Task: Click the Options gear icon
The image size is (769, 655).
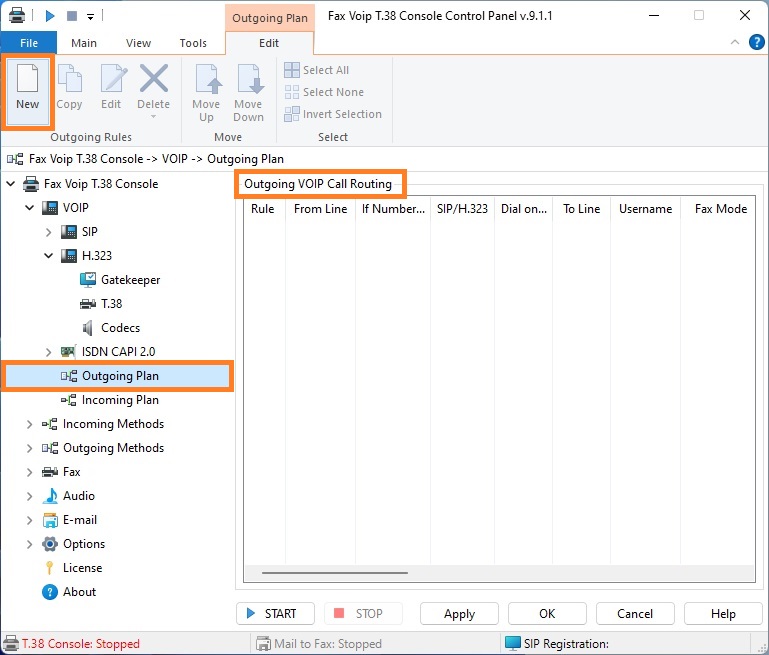Action: [x=50, y=544]
